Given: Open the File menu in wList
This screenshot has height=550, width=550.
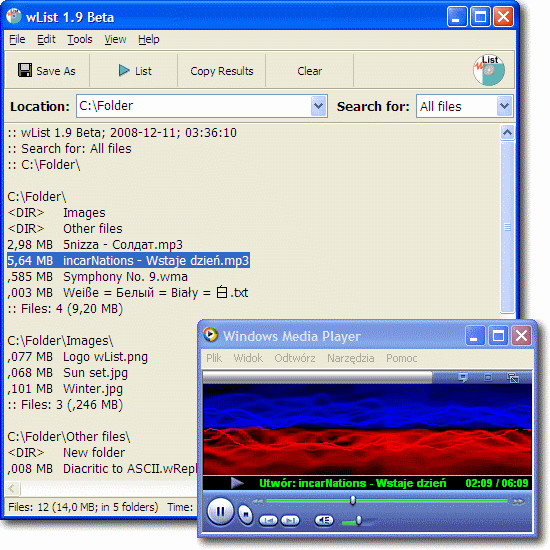Looking at the screenshot, I should (x=17, y=39).
